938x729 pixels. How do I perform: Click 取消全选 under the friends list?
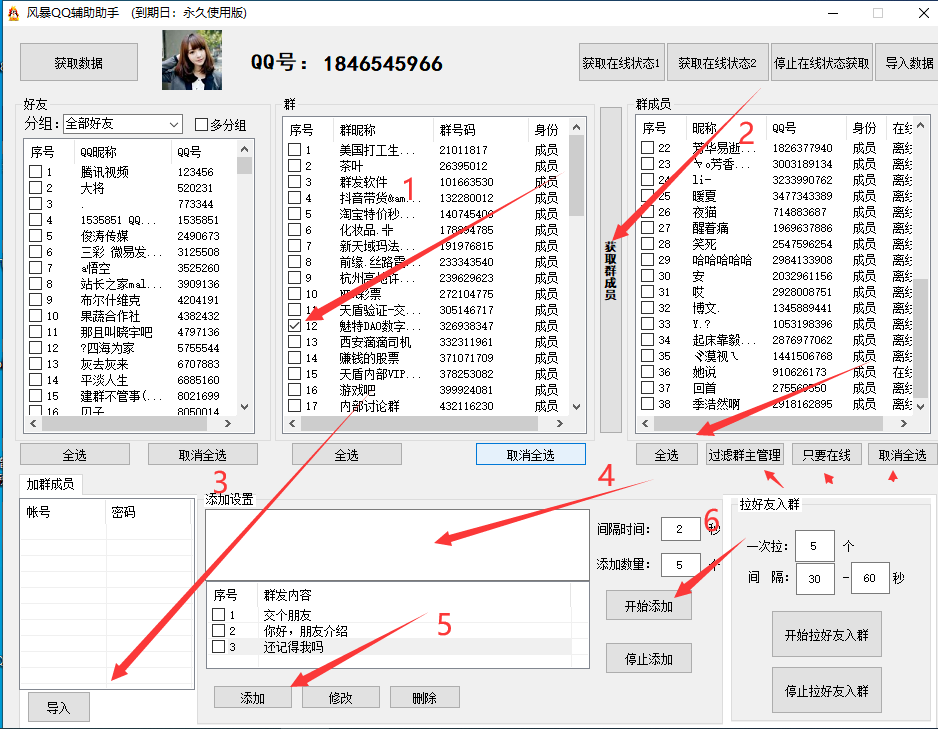pyautogui.click(x=203, y=455)
